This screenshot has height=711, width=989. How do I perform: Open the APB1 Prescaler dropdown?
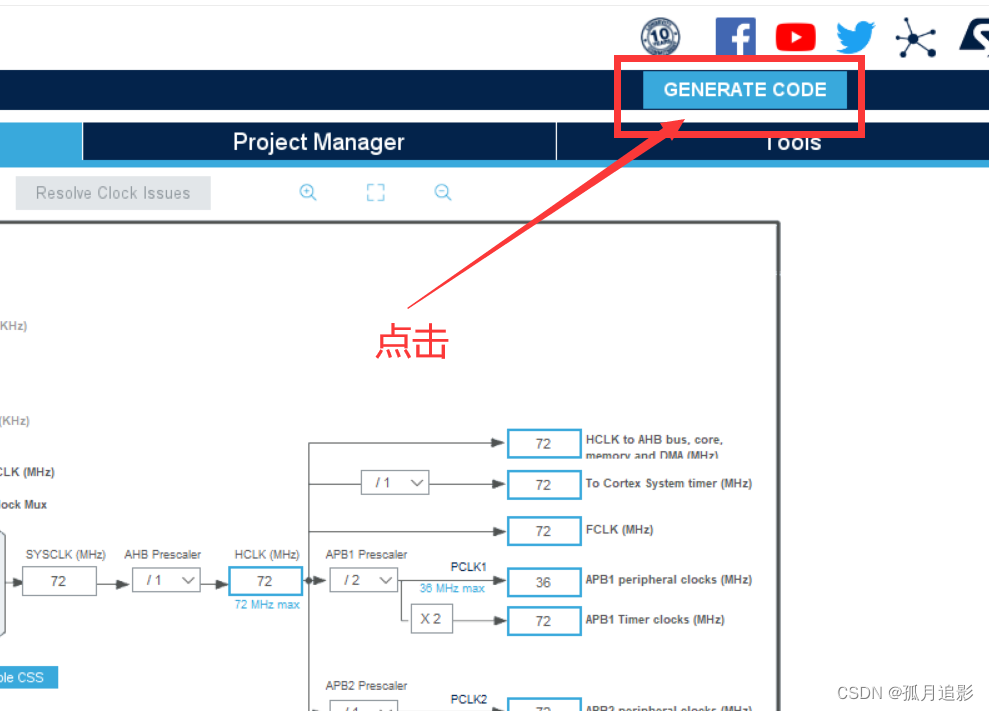[364, 580]
